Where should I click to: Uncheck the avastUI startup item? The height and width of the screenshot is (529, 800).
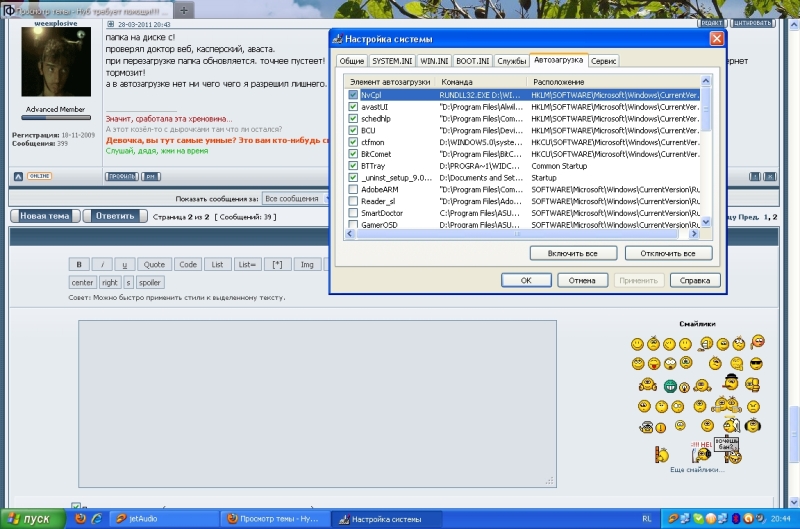[353, 106]
